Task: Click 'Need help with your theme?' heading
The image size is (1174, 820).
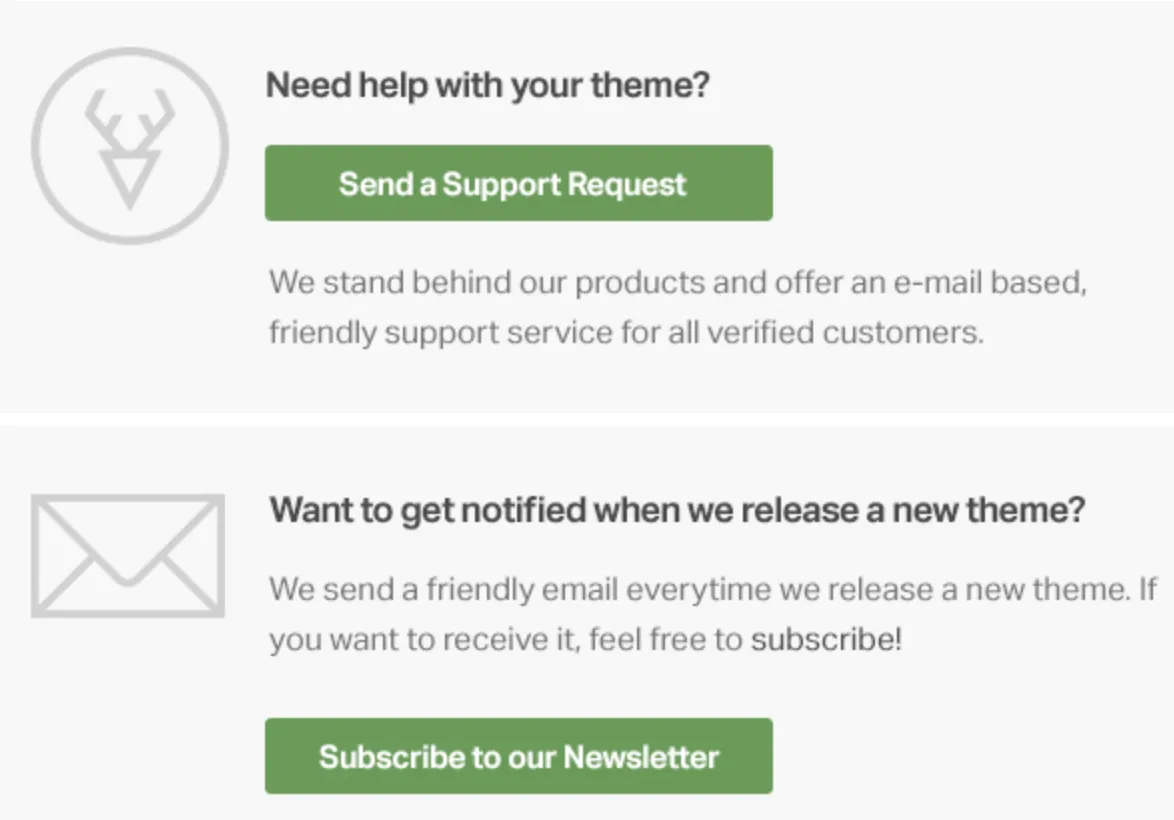Action: [487, 85]
